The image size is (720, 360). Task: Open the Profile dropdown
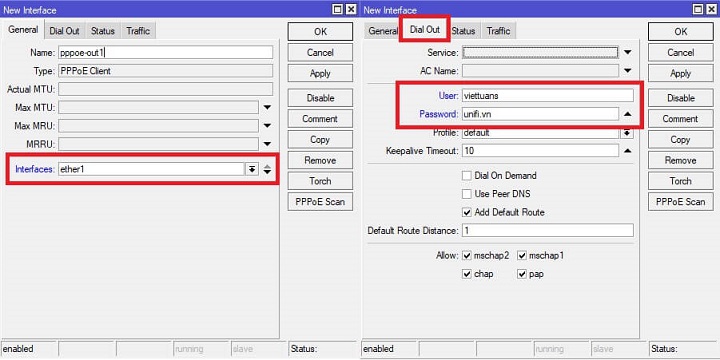[x=627, y=133]
